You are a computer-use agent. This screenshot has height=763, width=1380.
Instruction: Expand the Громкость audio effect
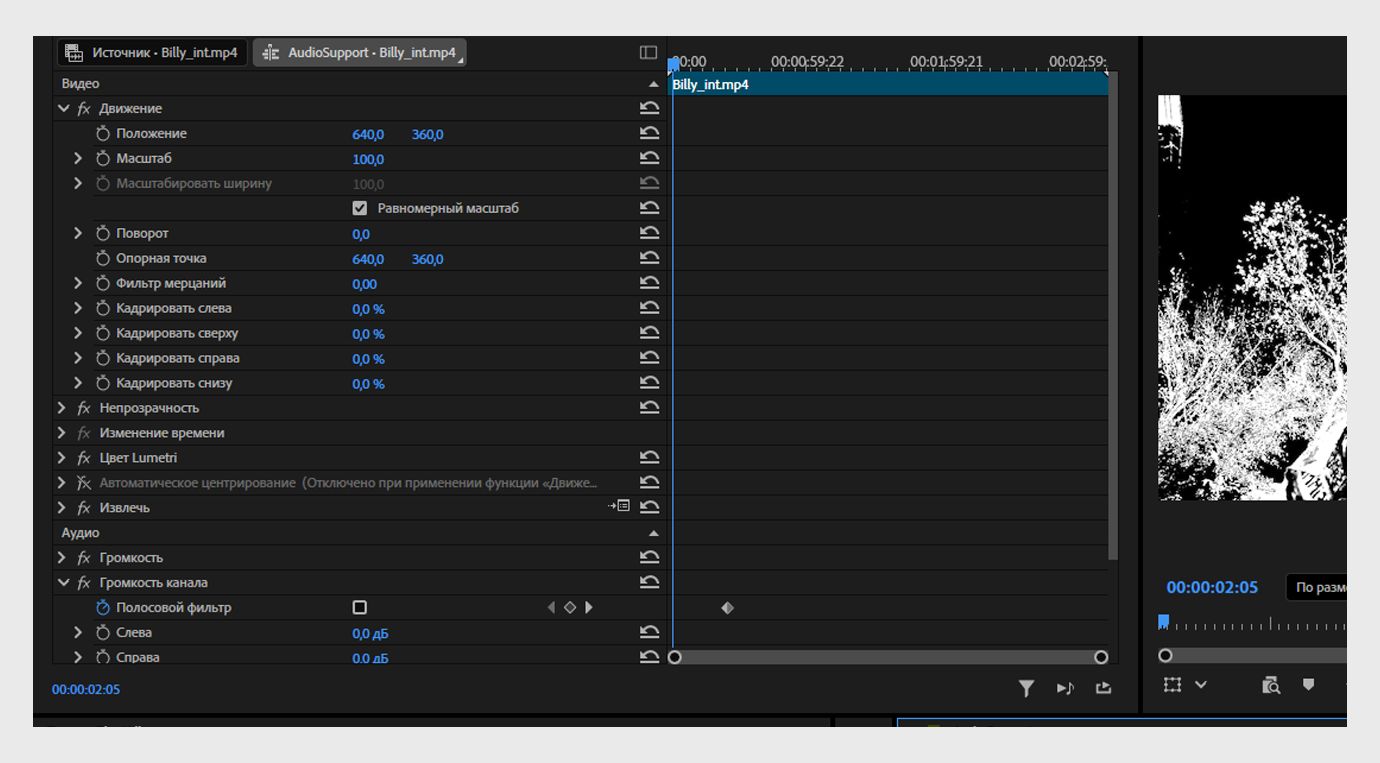62,557
